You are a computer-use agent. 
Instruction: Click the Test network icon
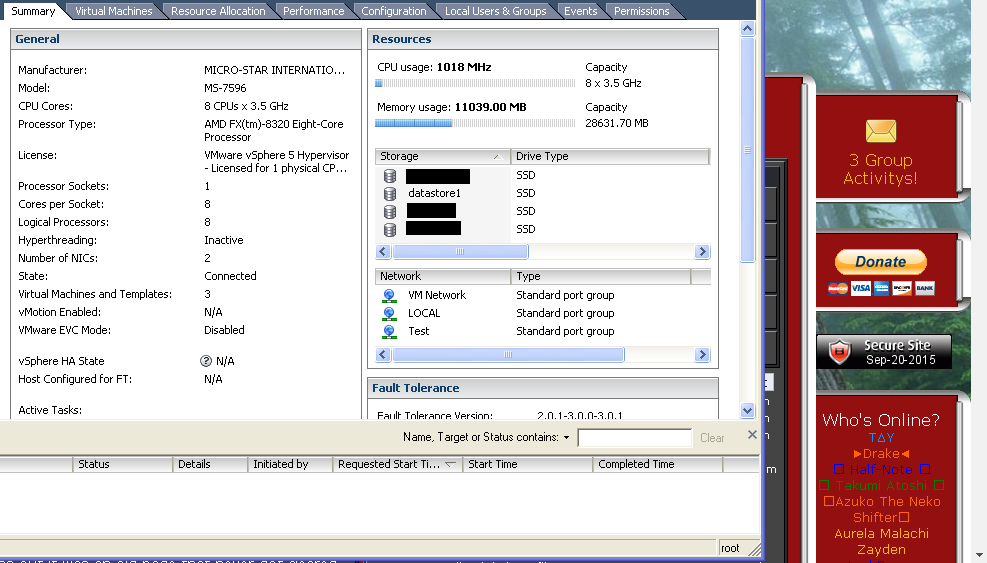pos(389,331)
